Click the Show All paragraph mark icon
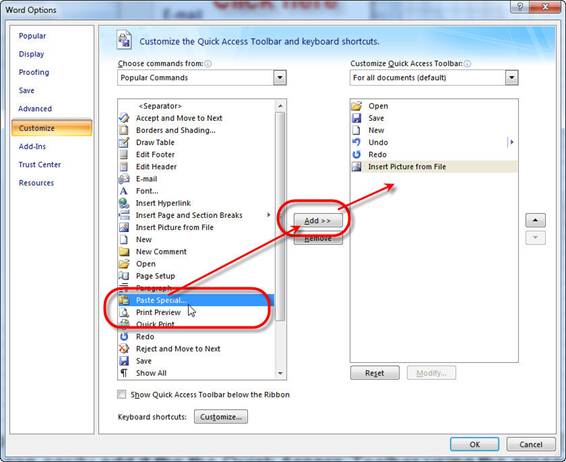Viewport: 566px width, 462px height. coord(124,373)
